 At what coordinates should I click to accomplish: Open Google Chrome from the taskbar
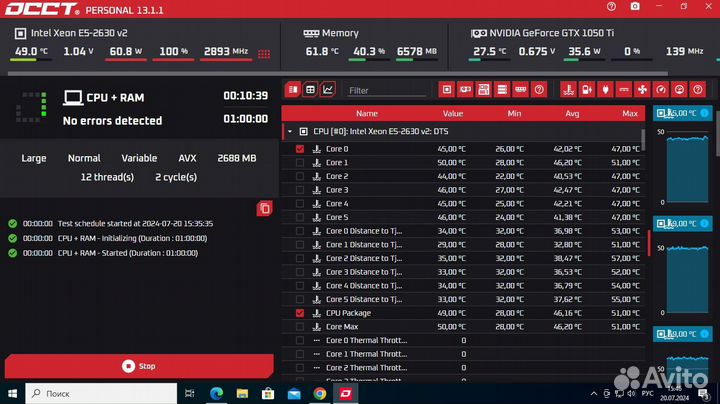(x=319, y=394)
